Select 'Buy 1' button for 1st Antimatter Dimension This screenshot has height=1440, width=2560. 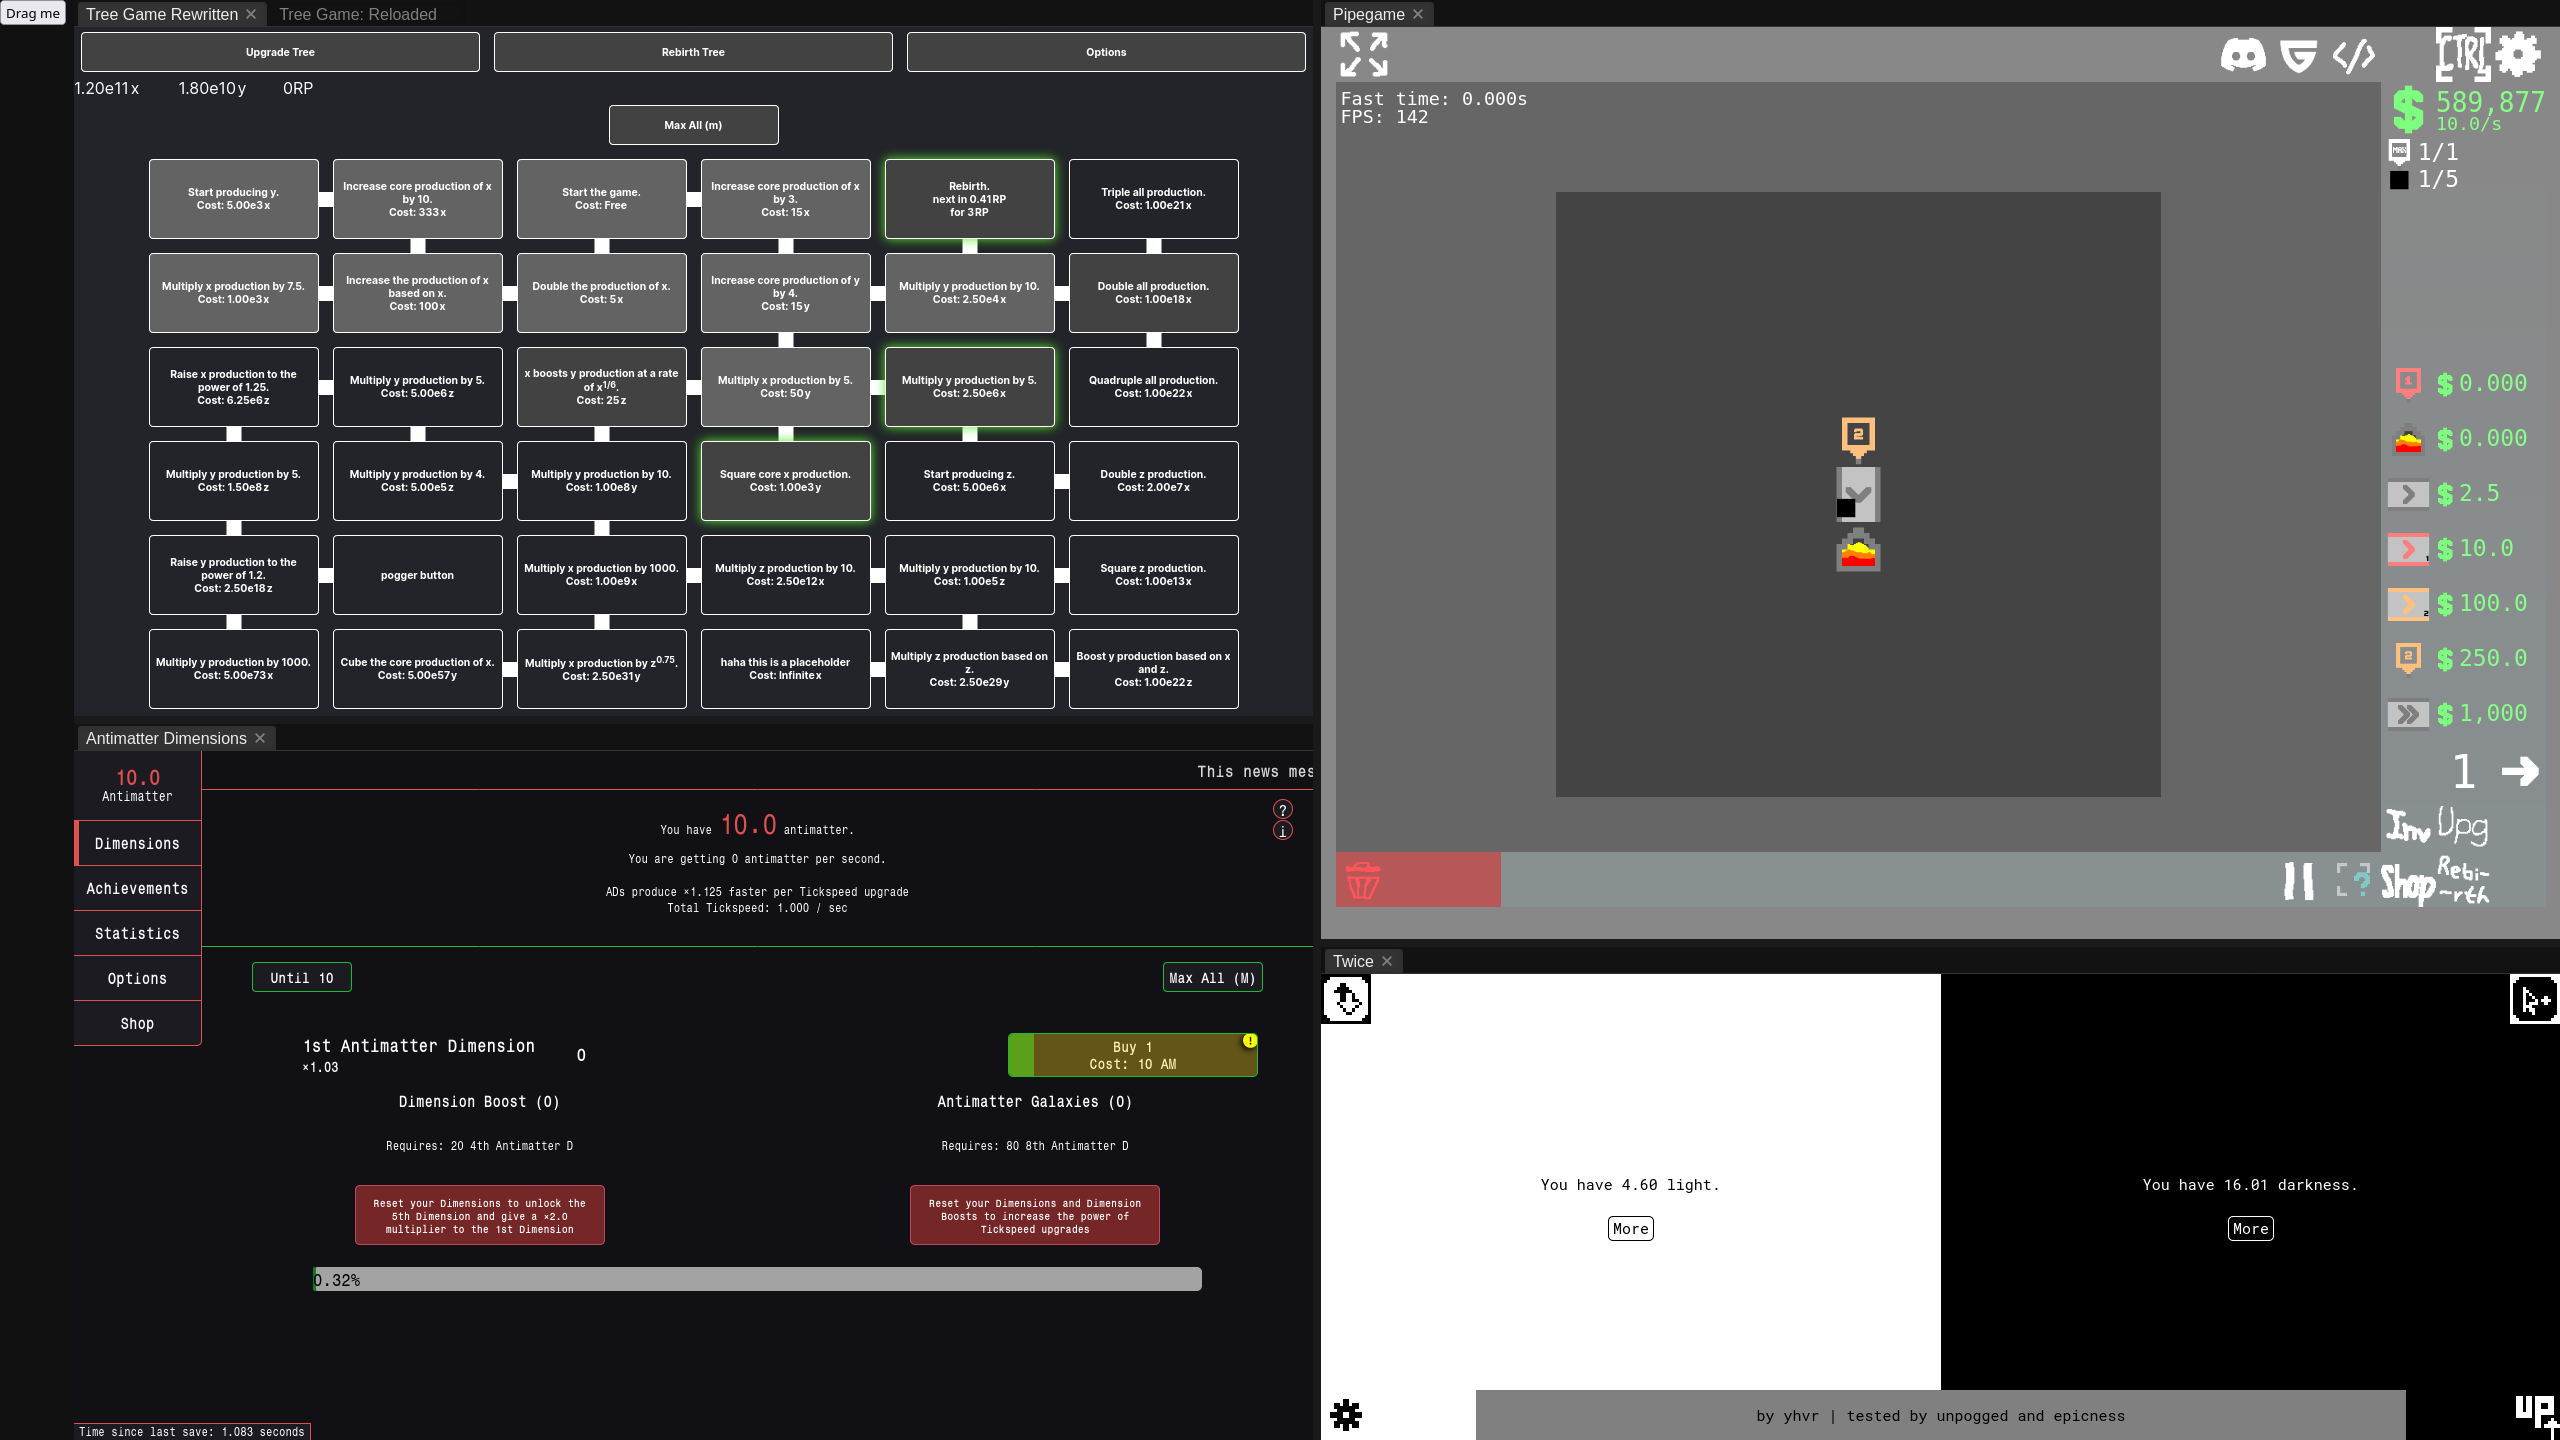tap(1132, 1055)
